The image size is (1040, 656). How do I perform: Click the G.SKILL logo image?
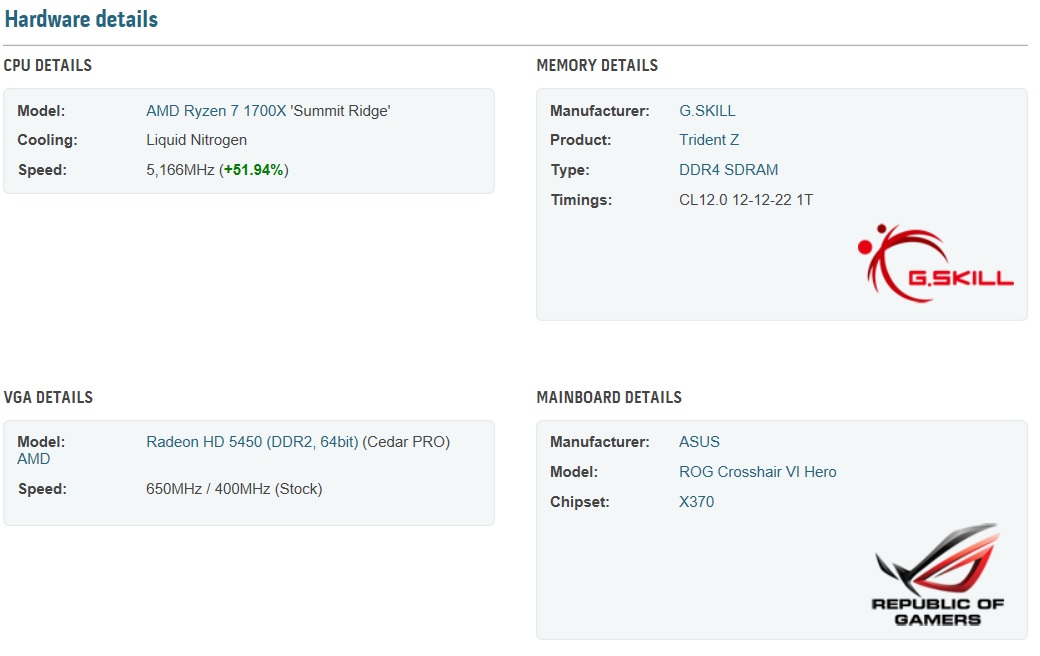[x=935, y=263]
